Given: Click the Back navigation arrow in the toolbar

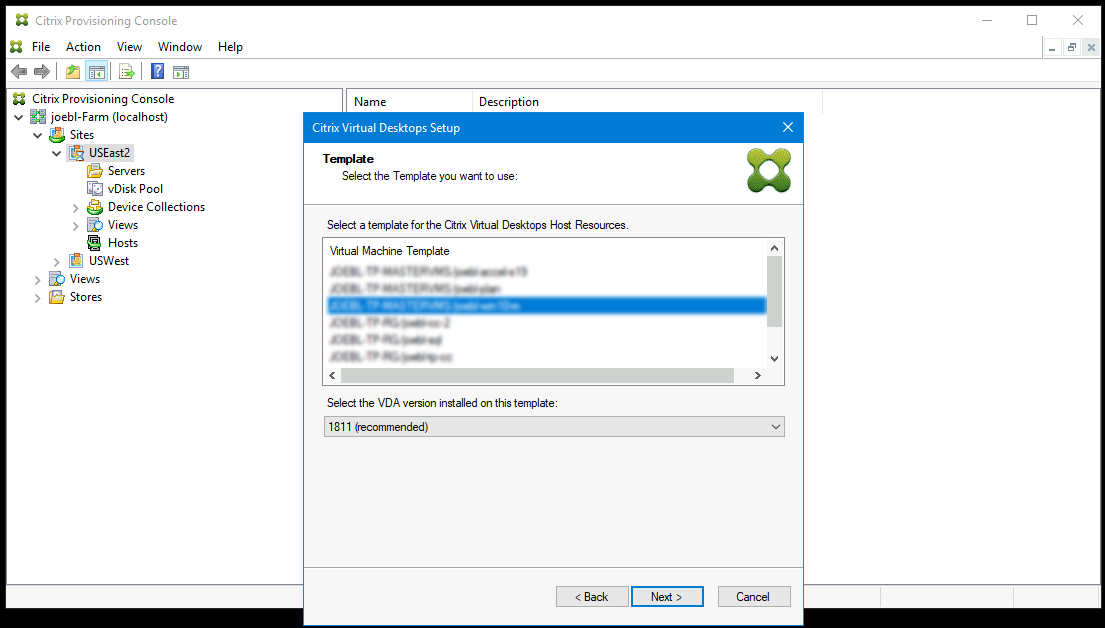Looking at the screenshot, I should click(x=18, y=71).
